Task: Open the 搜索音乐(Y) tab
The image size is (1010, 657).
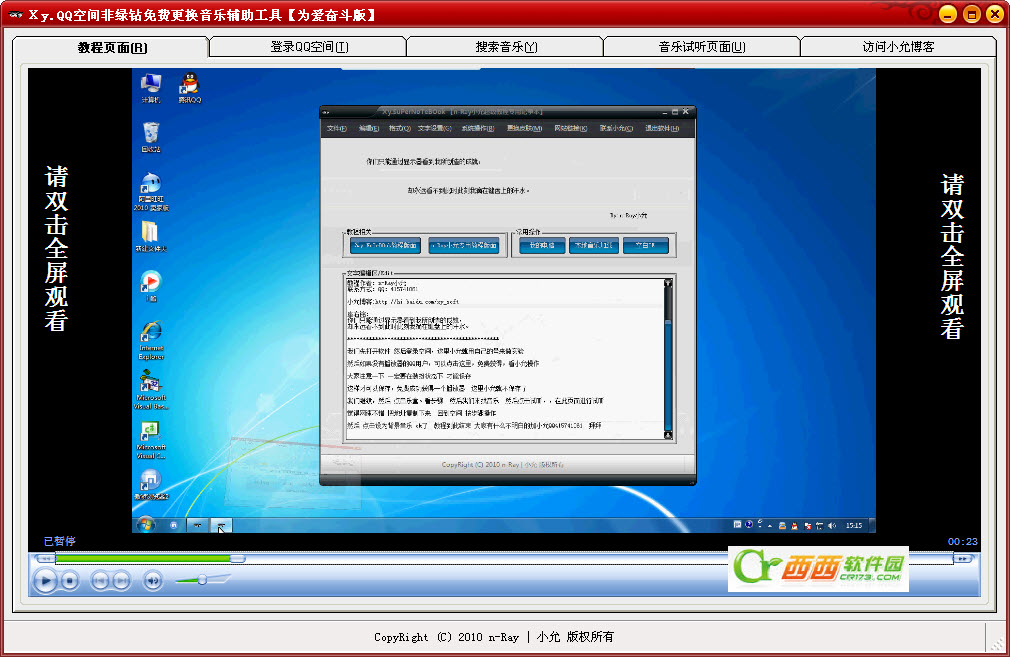Action: pos(506,46)
